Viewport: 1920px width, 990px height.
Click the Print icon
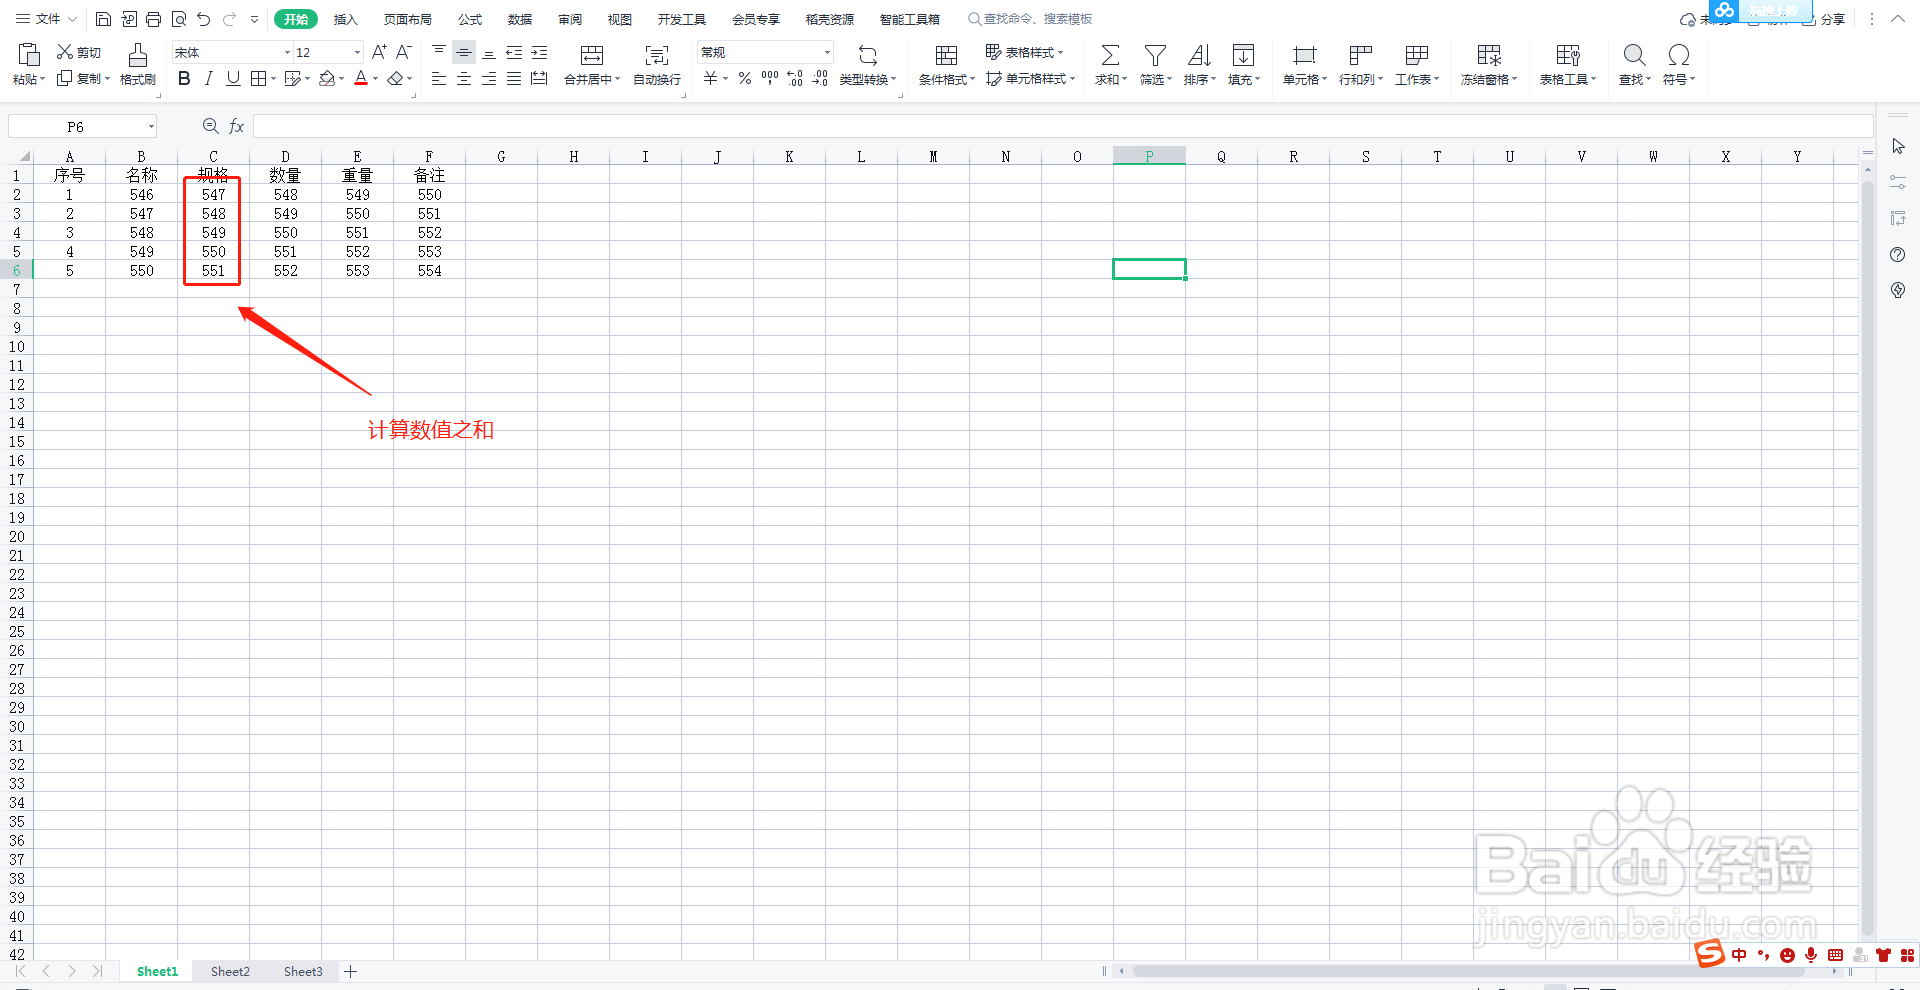(x=154, y=19)
